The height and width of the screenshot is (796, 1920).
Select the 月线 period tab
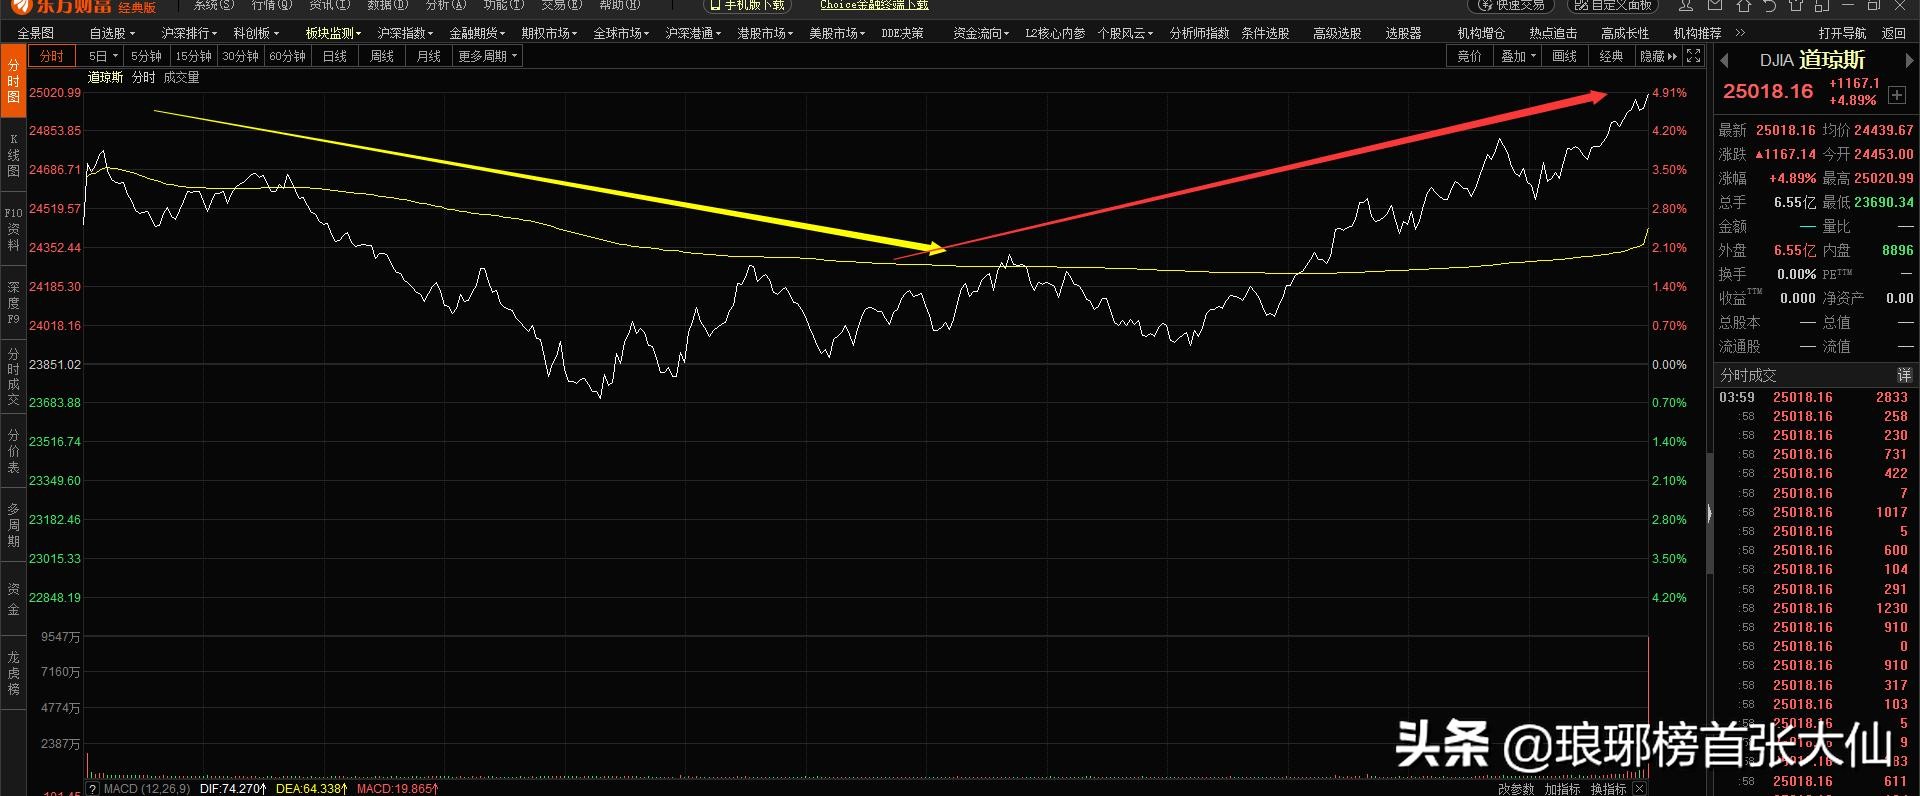pos(428,56)
